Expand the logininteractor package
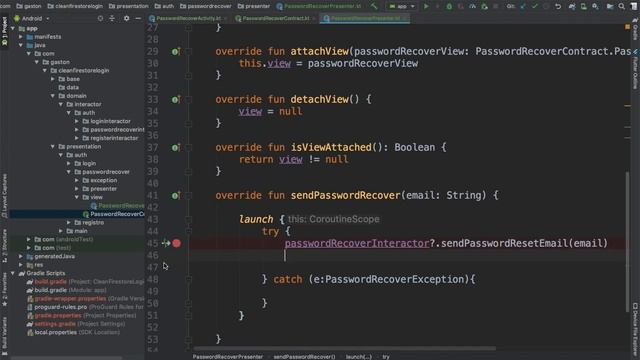Image resolution: width=640 pixels, height=360 pixels. 76,121
